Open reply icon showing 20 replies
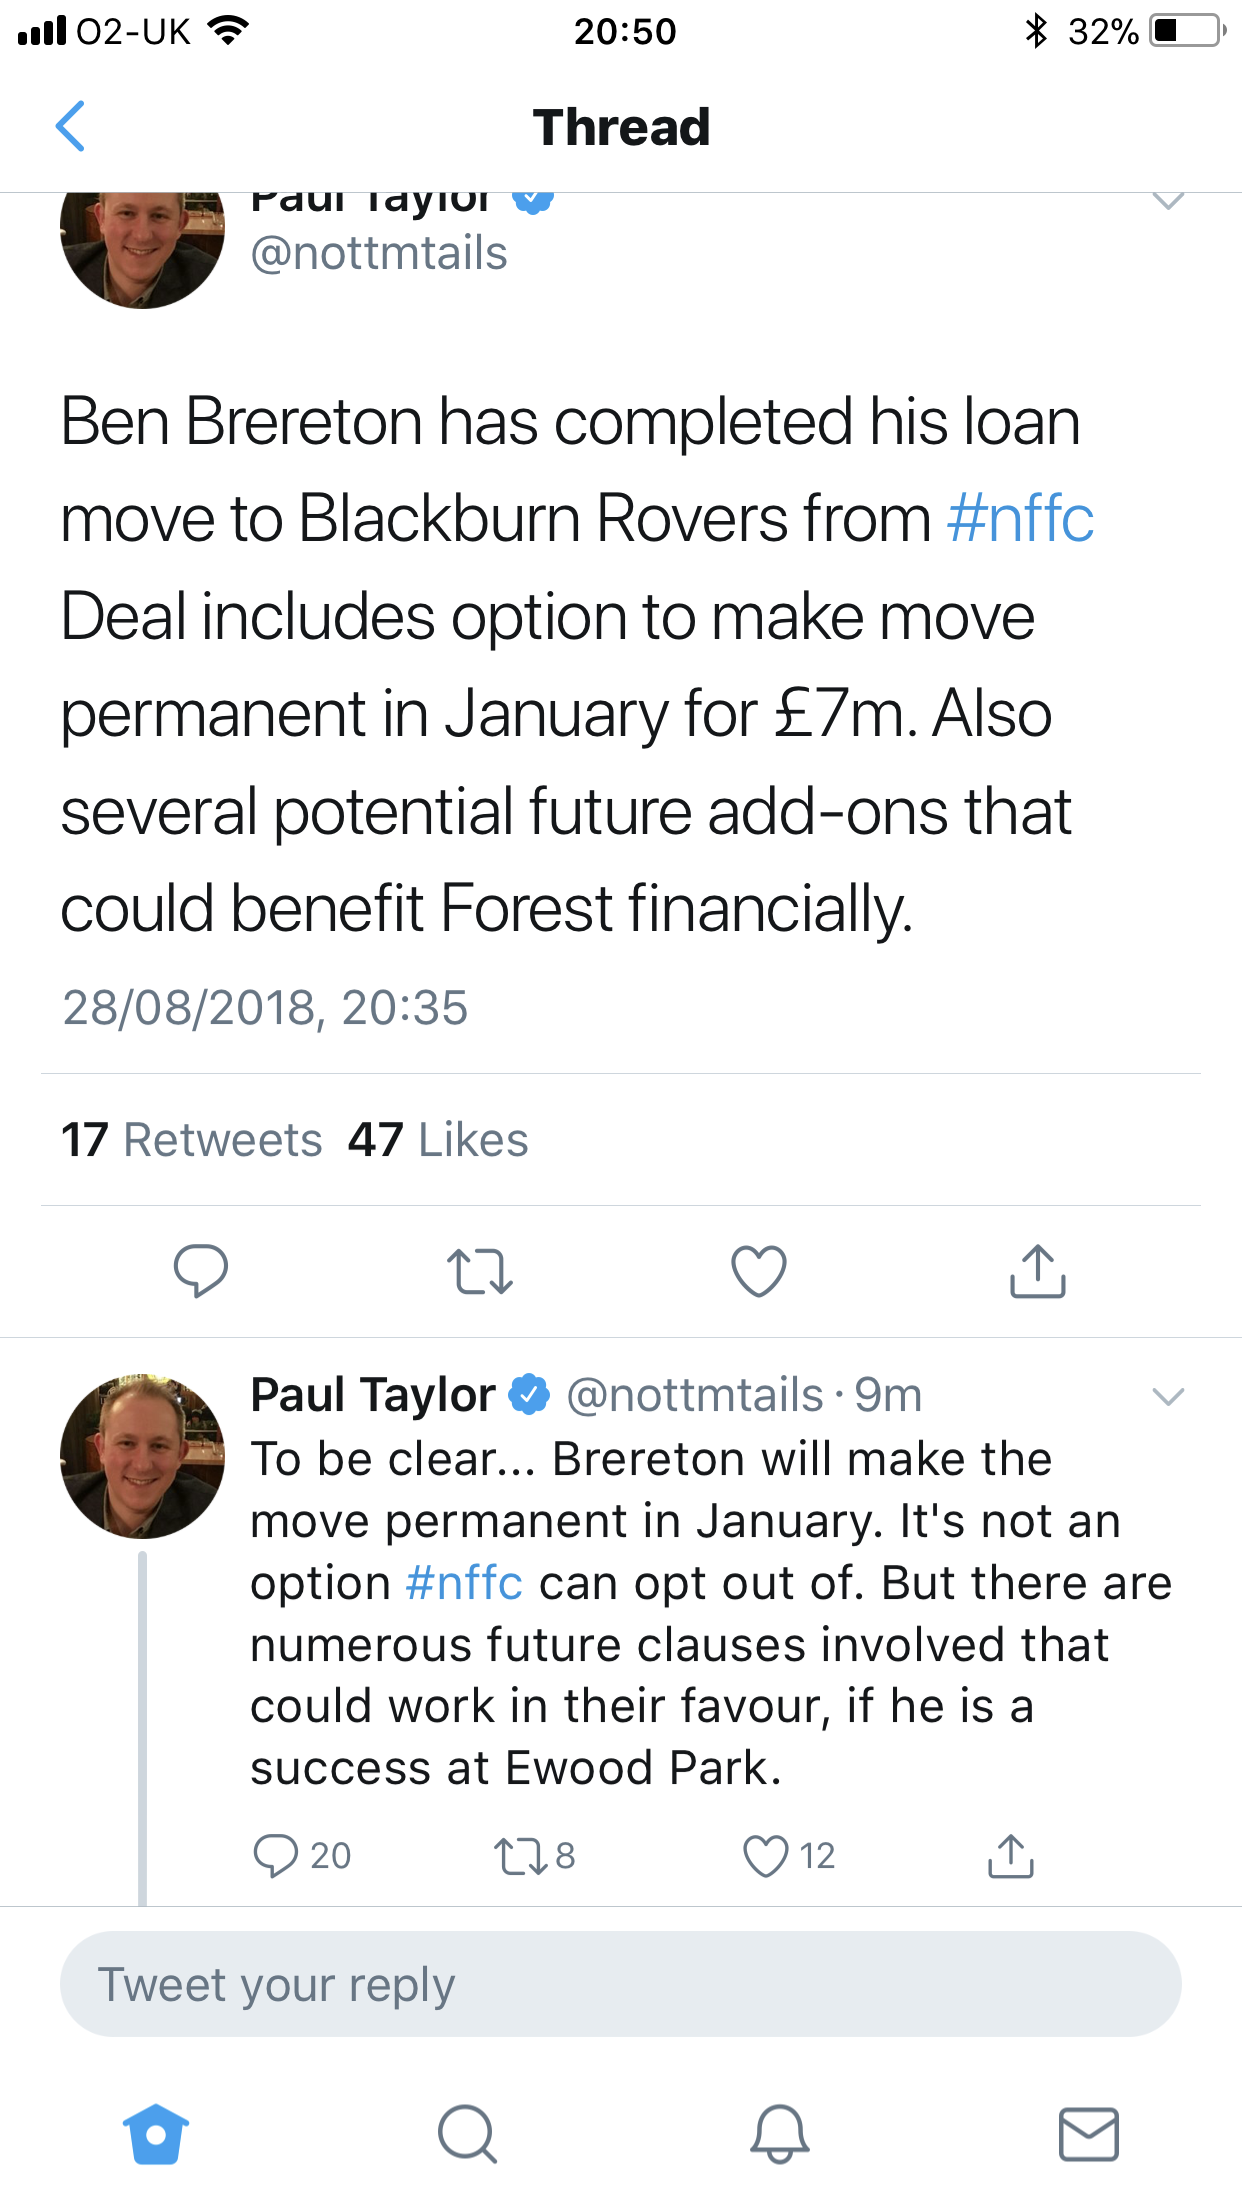Image resolution: width=1242 pixels, height=2208 pixels. click(x=276, y=1856)
